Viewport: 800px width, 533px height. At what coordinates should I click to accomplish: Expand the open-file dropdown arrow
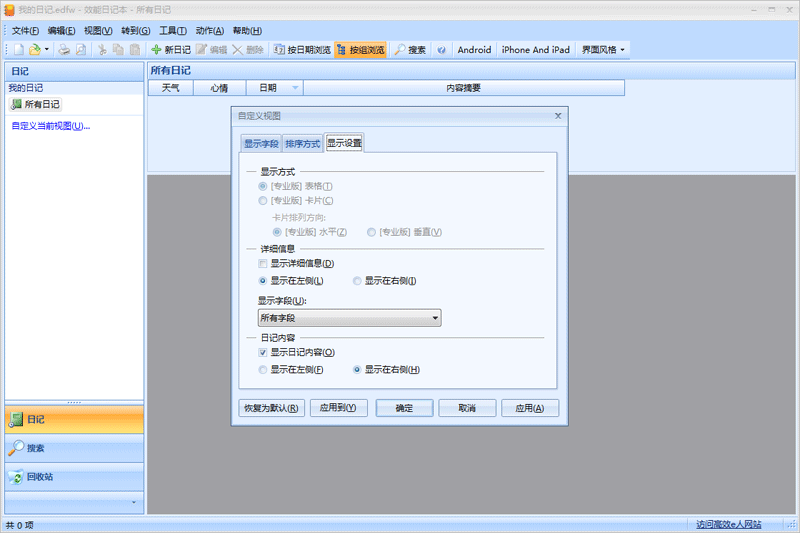click(x=46, y=49)
